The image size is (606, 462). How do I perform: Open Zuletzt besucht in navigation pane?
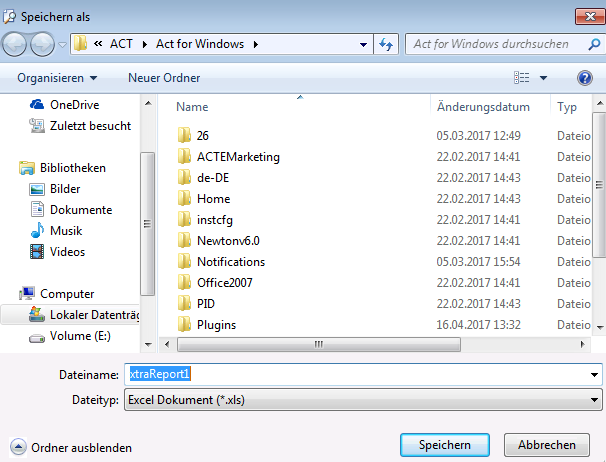tap(80, 126)
